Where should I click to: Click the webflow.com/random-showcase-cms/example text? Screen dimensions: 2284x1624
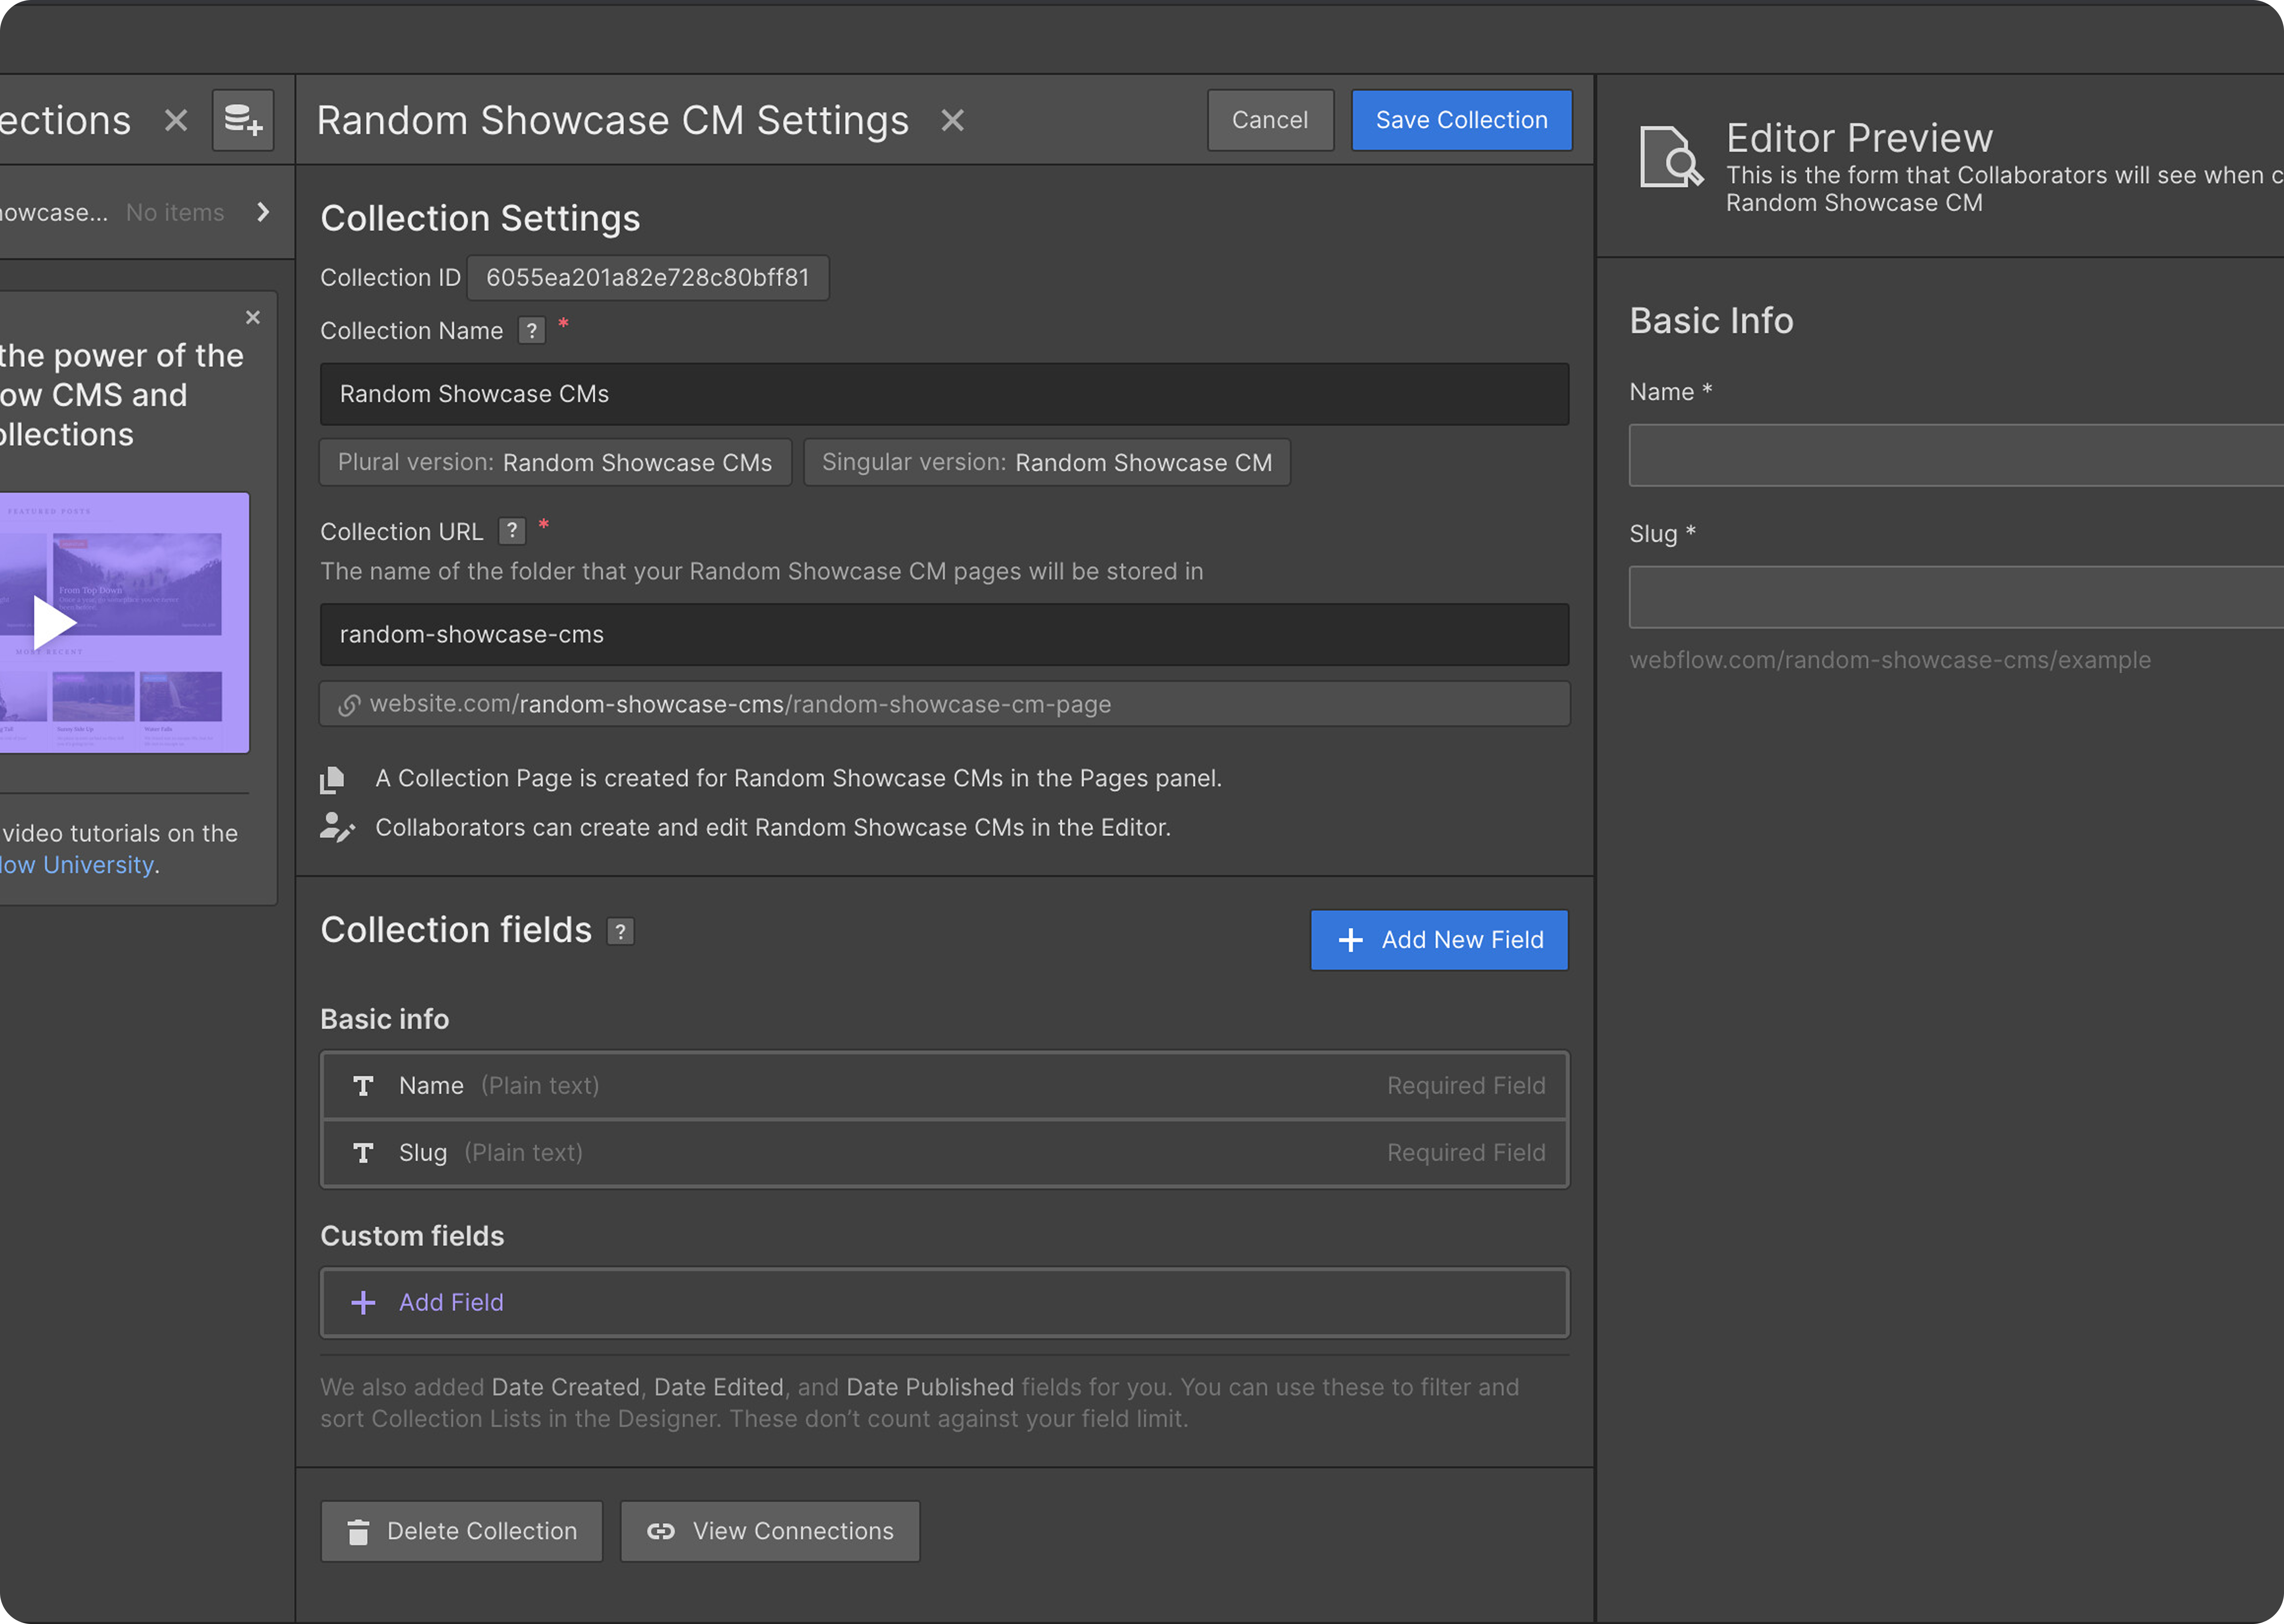click(1890, 660)
